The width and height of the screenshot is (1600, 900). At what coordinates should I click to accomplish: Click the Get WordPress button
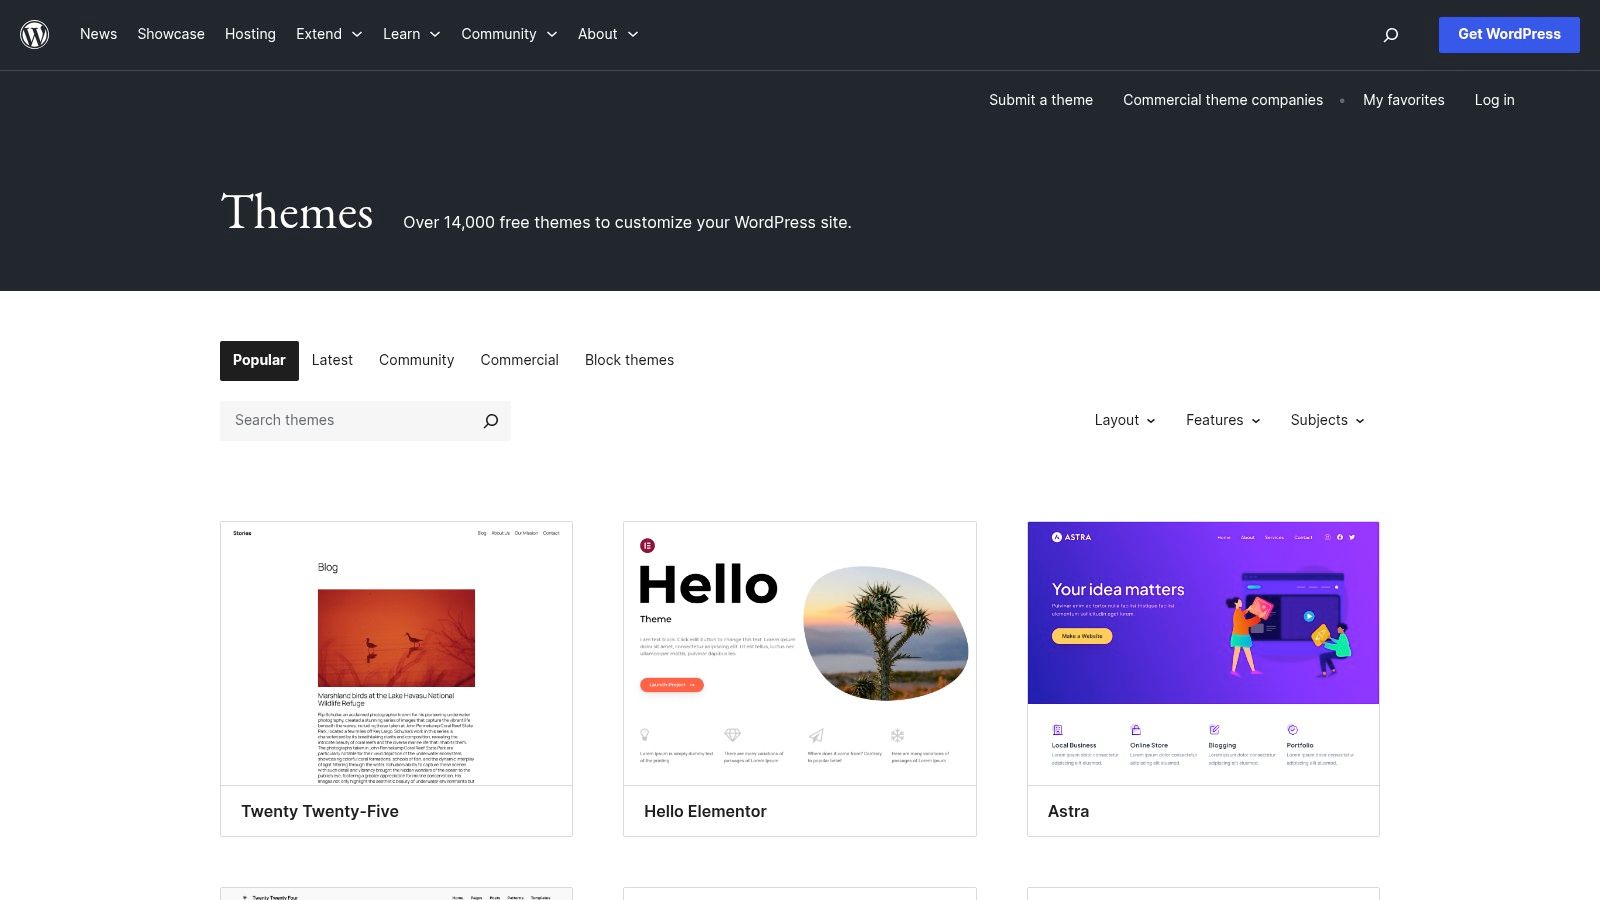click(1509, 34)
